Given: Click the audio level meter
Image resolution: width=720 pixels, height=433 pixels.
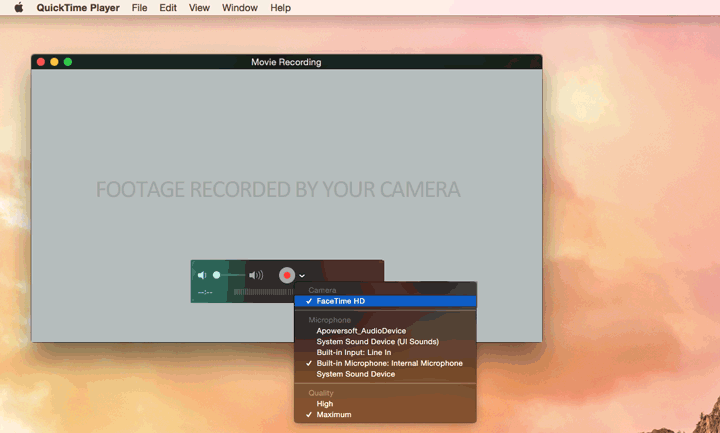Looking at the screenshot, I should tap(263, 292).
